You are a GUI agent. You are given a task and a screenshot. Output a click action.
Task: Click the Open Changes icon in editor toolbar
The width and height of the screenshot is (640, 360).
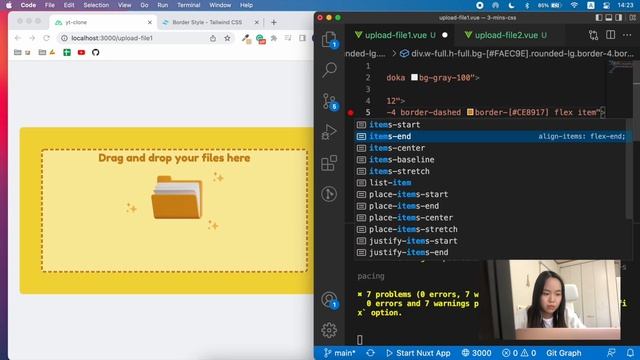click(593, 35)
